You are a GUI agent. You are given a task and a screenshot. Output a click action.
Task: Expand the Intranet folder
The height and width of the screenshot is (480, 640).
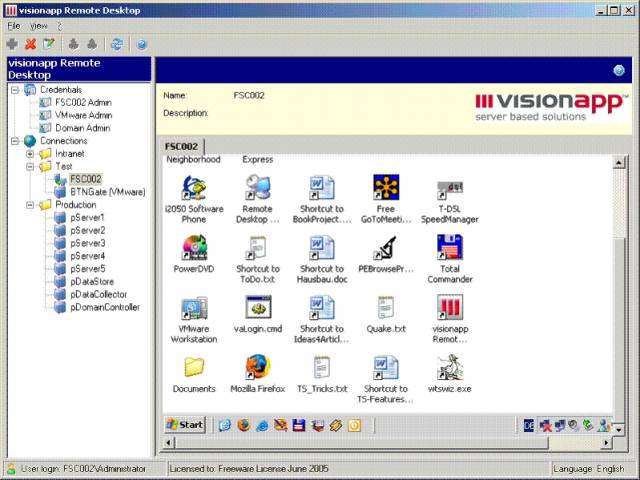tap(30, 154)
